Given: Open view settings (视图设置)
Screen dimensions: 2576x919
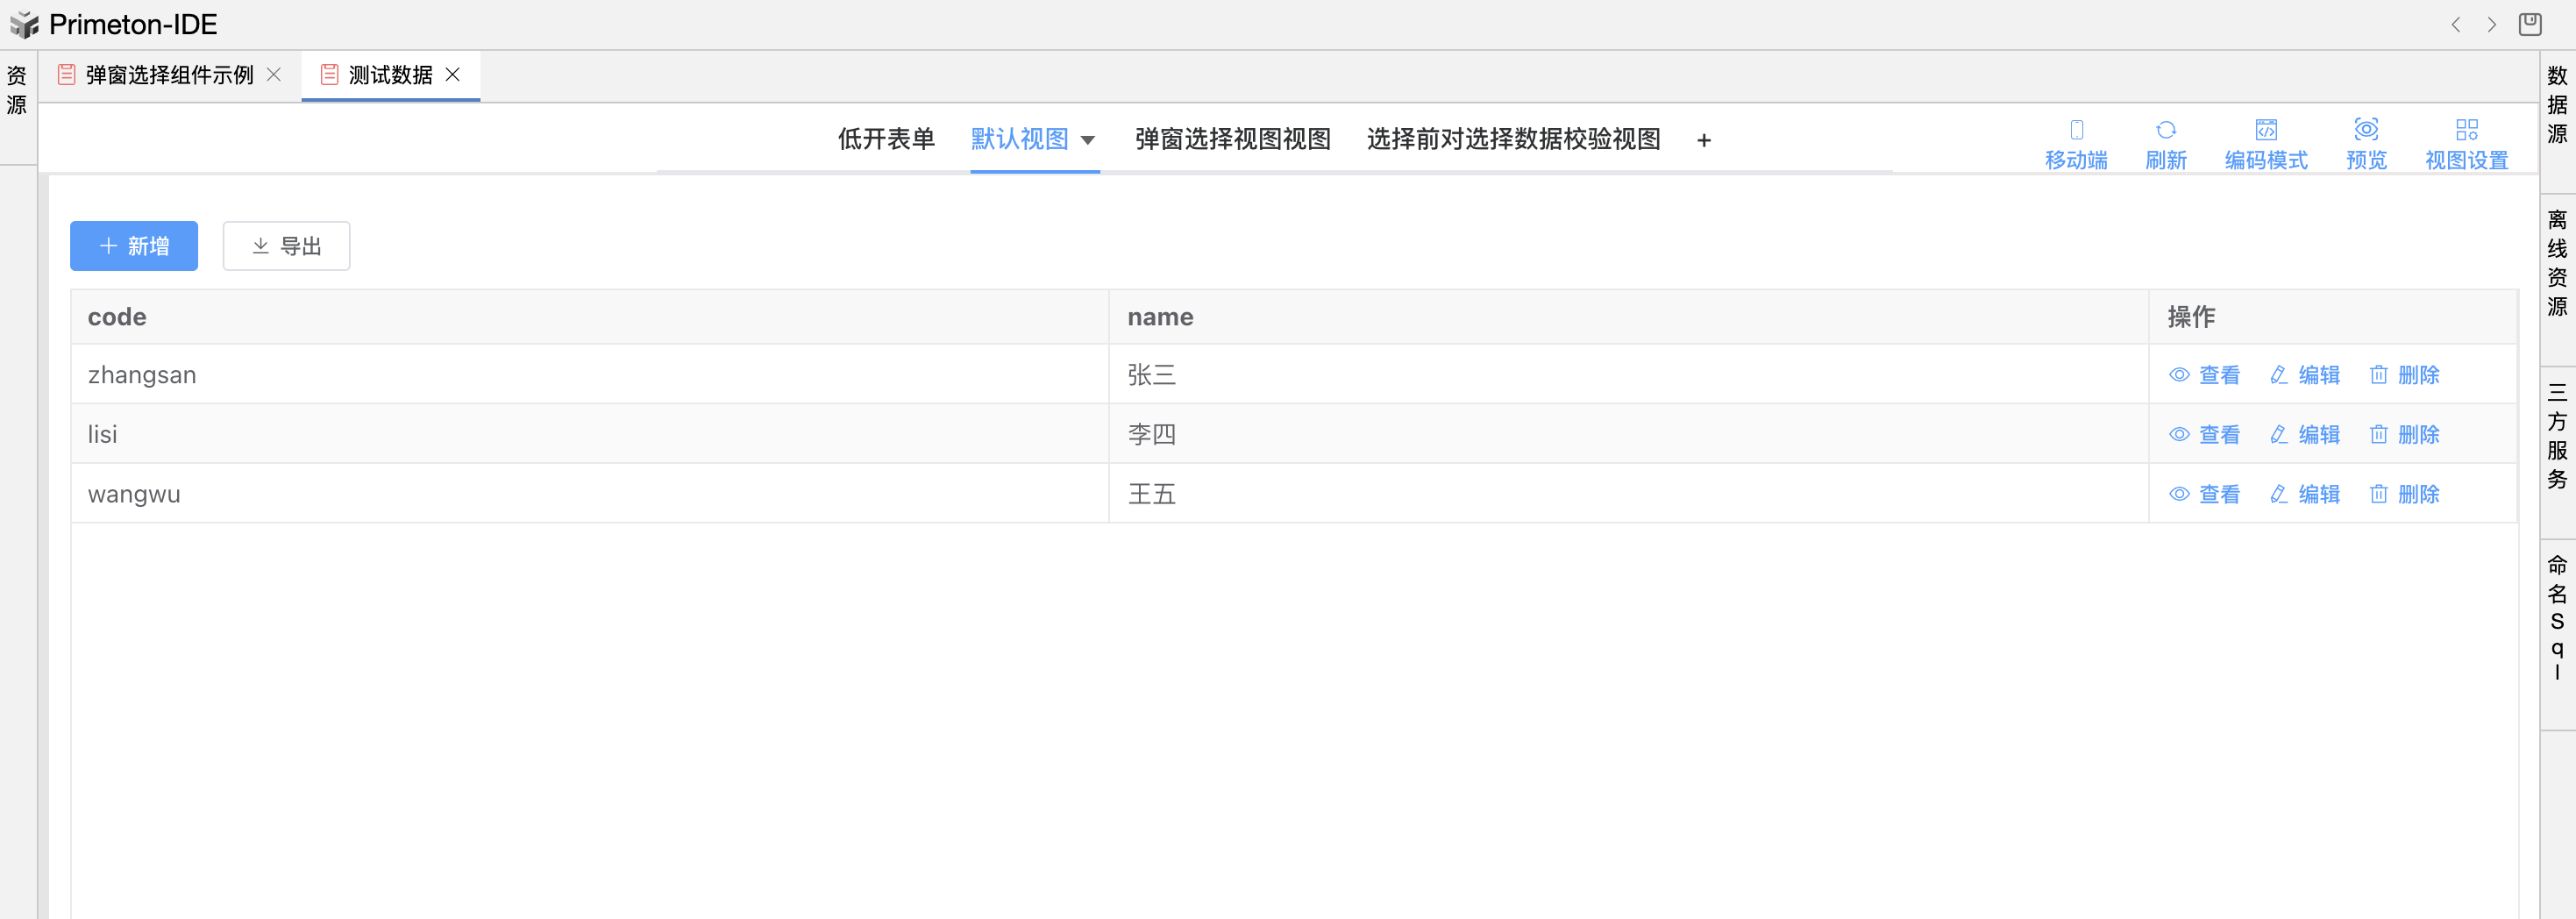Looking at the screenshot, I should click(x=2466, y=131).
